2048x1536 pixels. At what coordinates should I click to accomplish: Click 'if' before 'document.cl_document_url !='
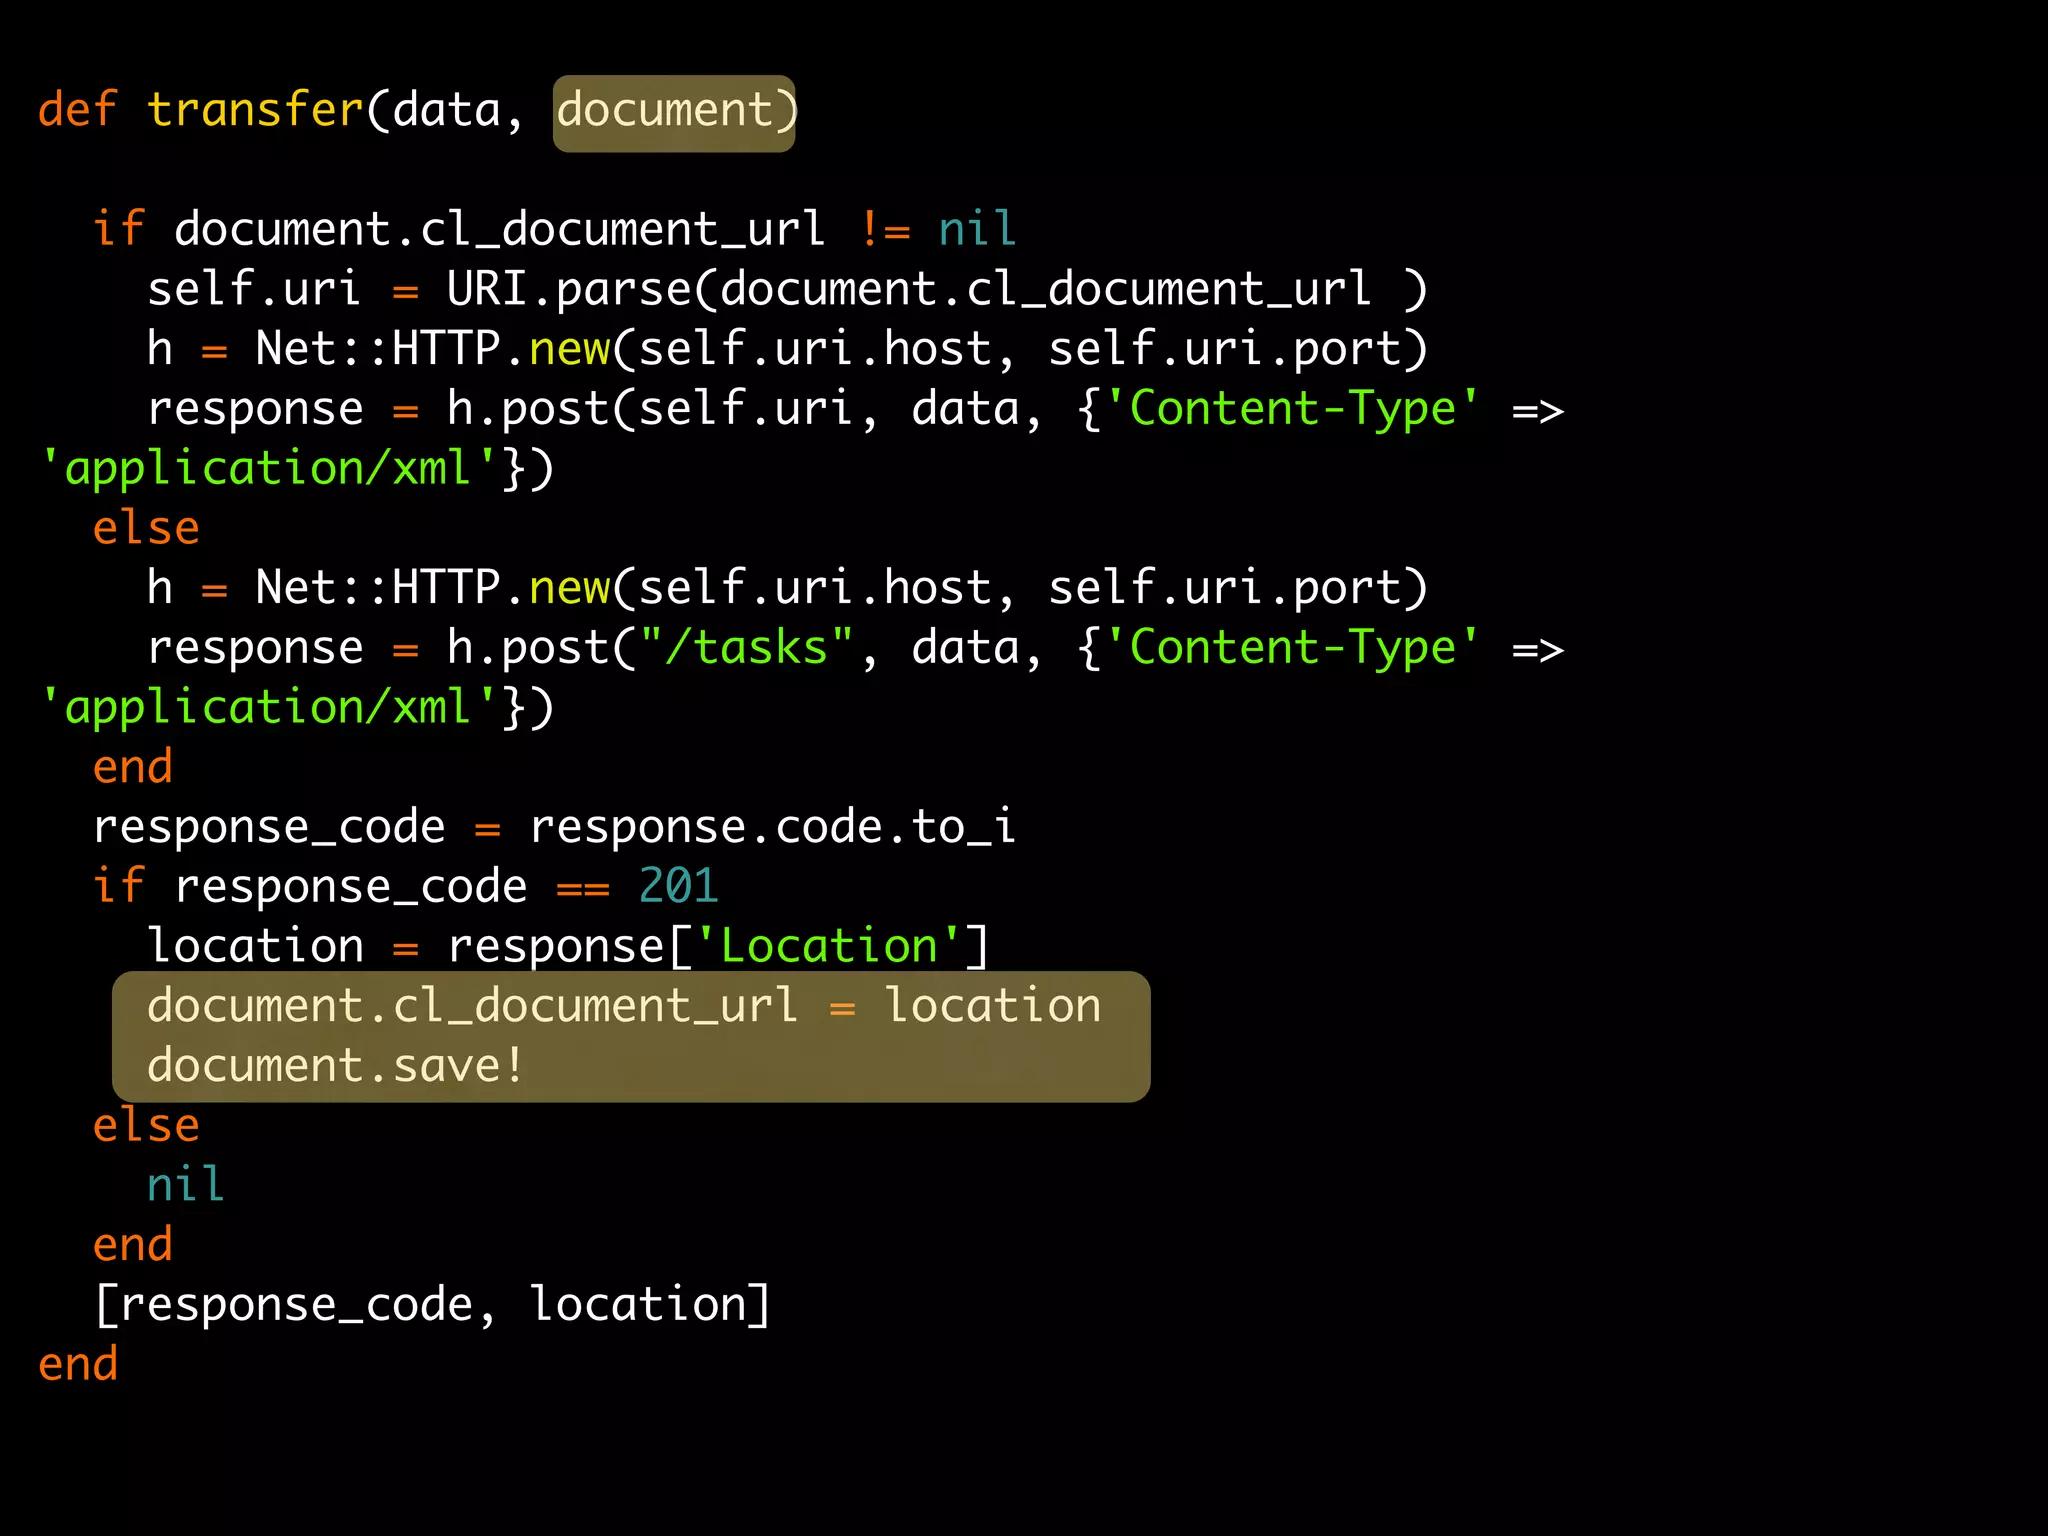118,228
